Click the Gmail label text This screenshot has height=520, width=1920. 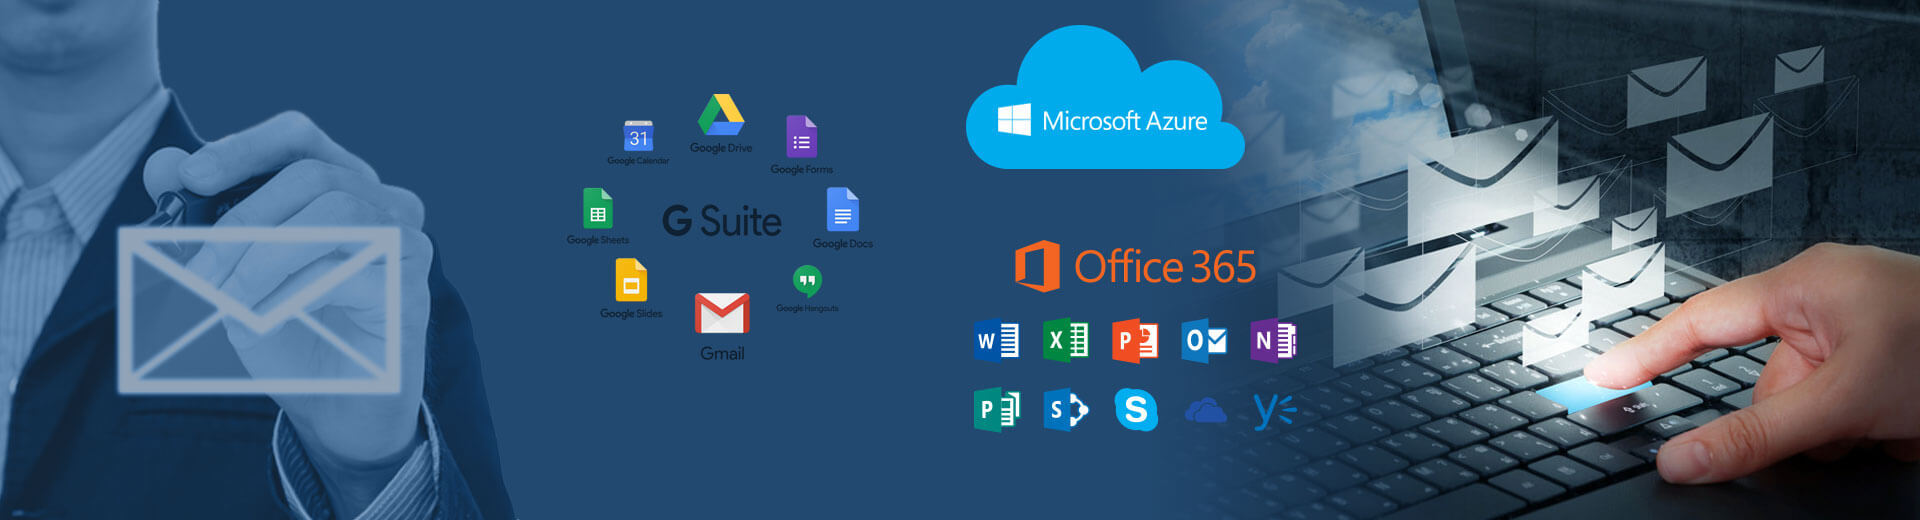coord(722,354)
